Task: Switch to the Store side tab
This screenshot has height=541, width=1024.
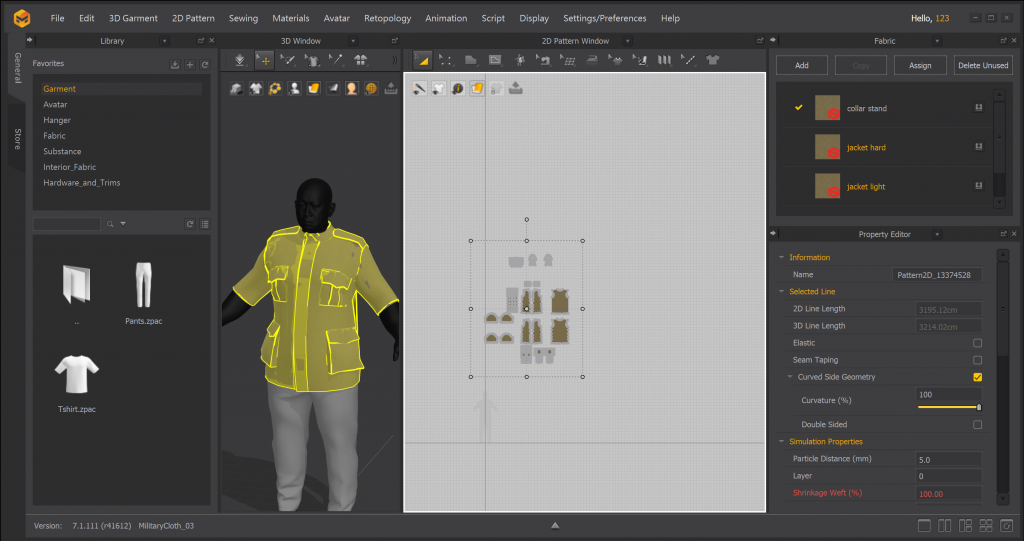Action: click(x=17, y=139)
